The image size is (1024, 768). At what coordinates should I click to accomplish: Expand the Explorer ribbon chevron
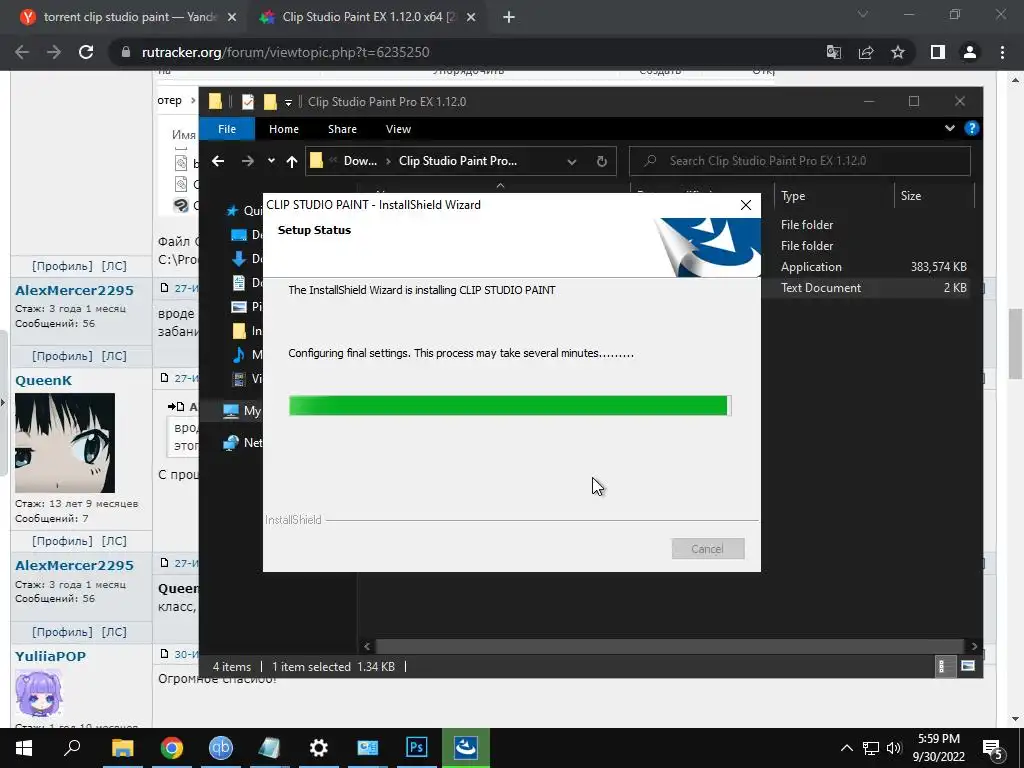tap(950, 129)
